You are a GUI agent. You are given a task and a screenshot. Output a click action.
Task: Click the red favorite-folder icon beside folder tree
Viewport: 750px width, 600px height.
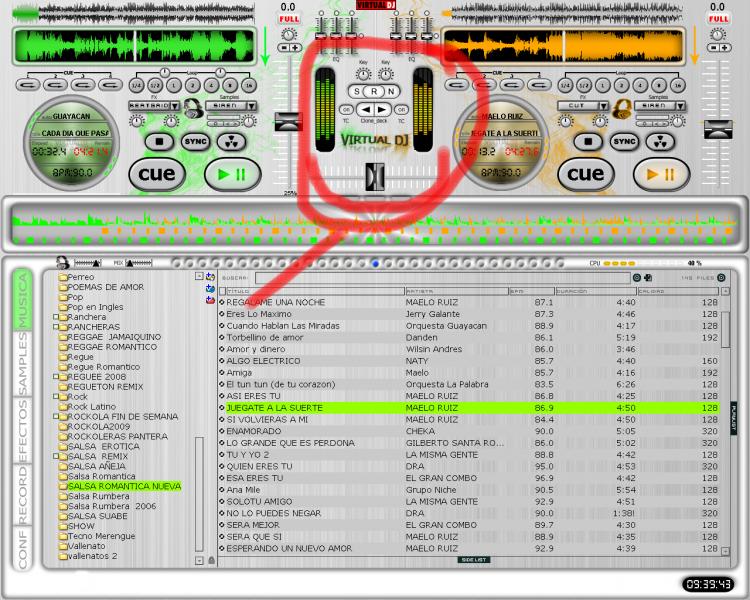point(210,300)
